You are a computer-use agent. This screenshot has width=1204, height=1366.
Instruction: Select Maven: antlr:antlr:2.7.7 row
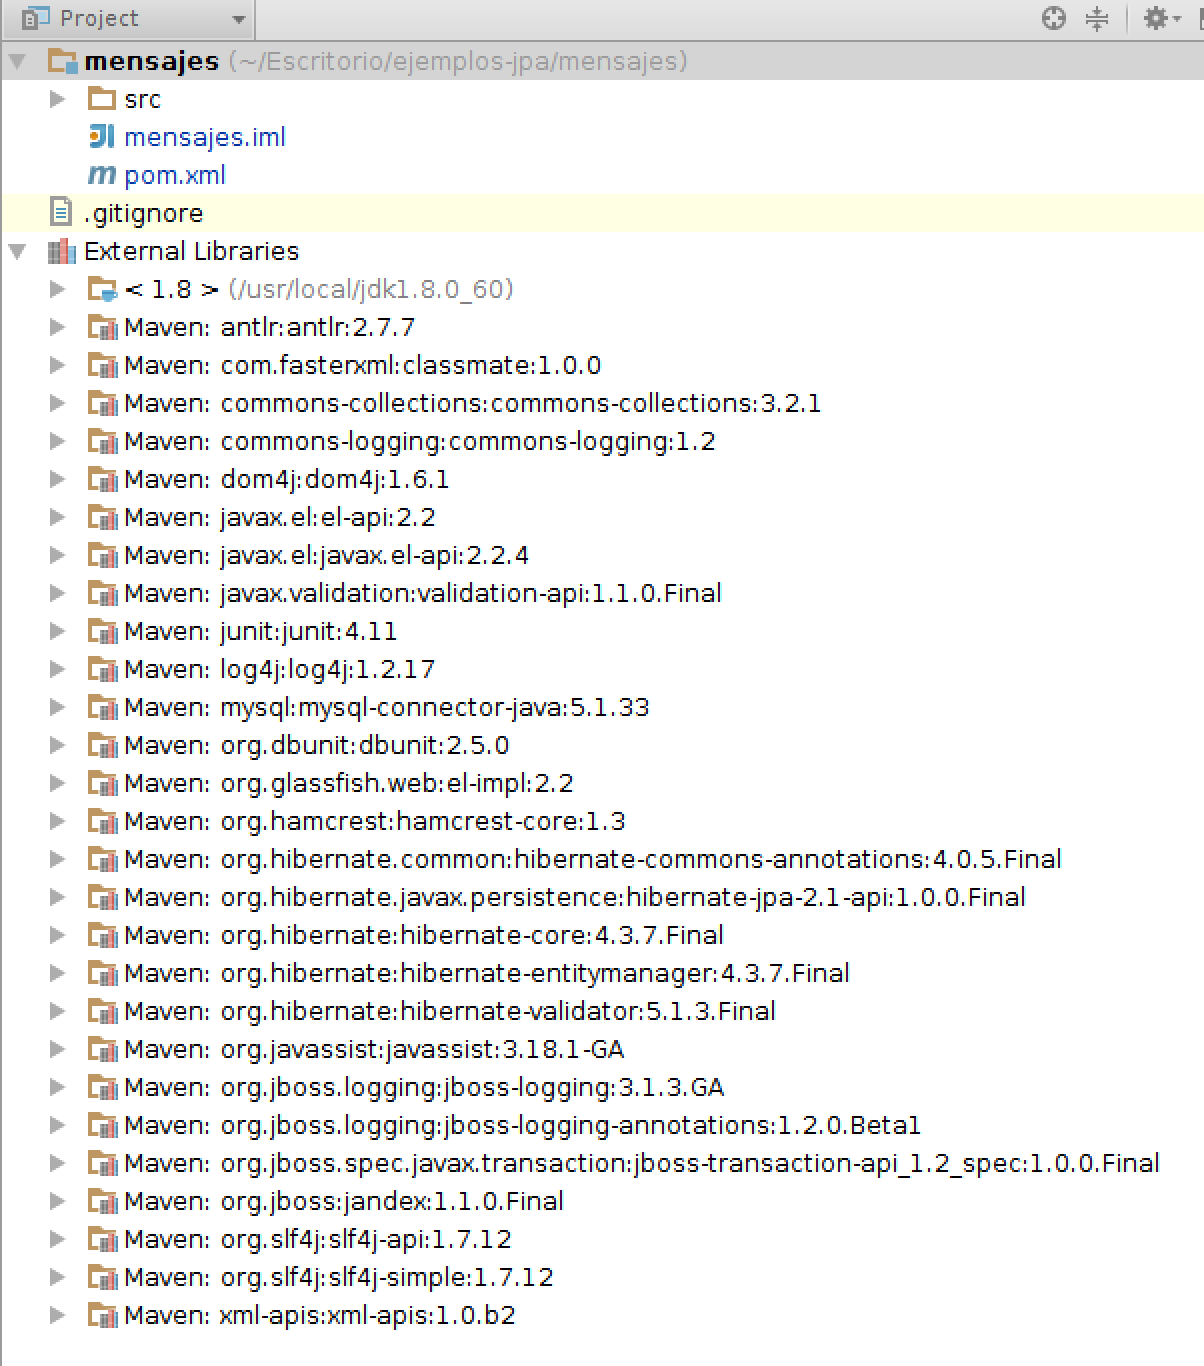269,327
